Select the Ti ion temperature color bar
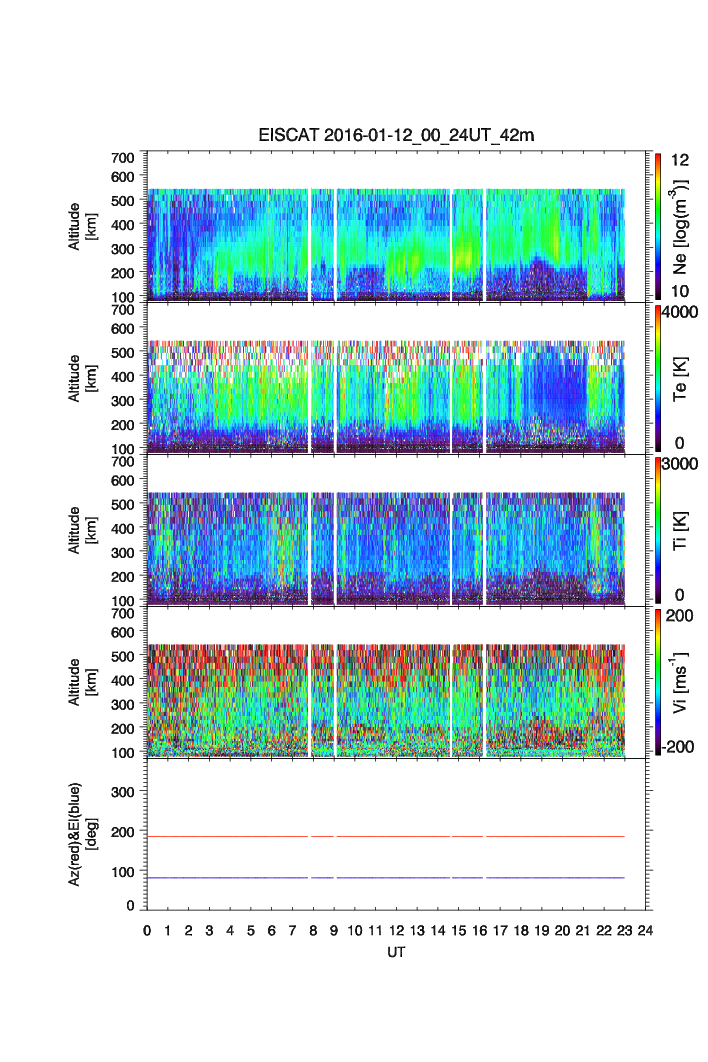The height and width of the screenshot is (1062, 708). tap(658, 530)
